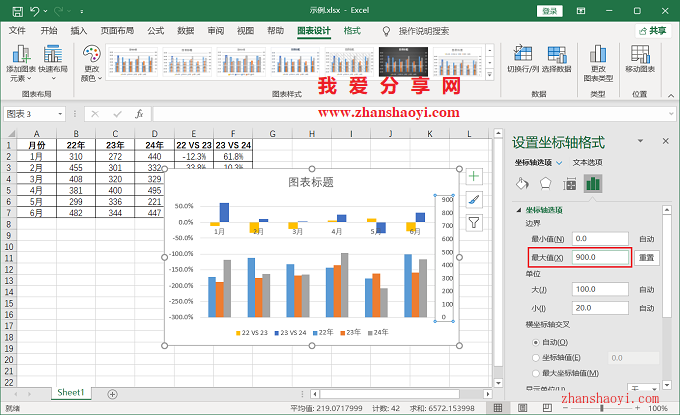The height and width of the screenshot is (415, 680).
Task: Click the lightbulb Tell Me icon
Action: (x=386, y=31)
